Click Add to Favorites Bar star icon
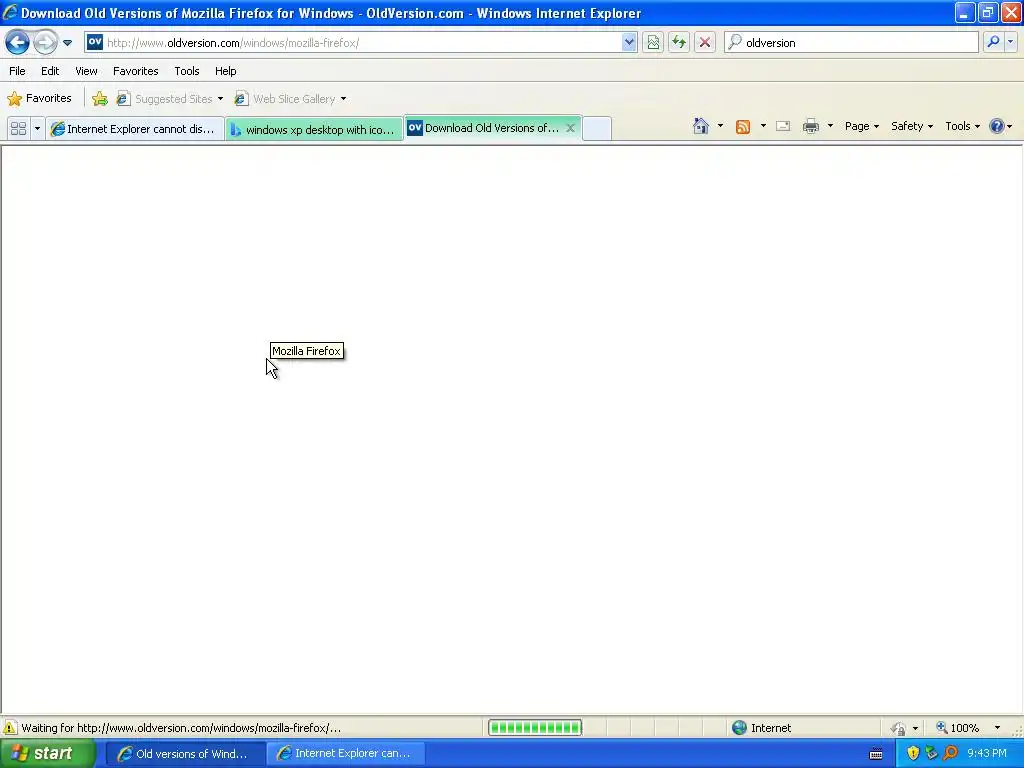The height and width of the screenshot is (768, 1024). coord(100,99)
